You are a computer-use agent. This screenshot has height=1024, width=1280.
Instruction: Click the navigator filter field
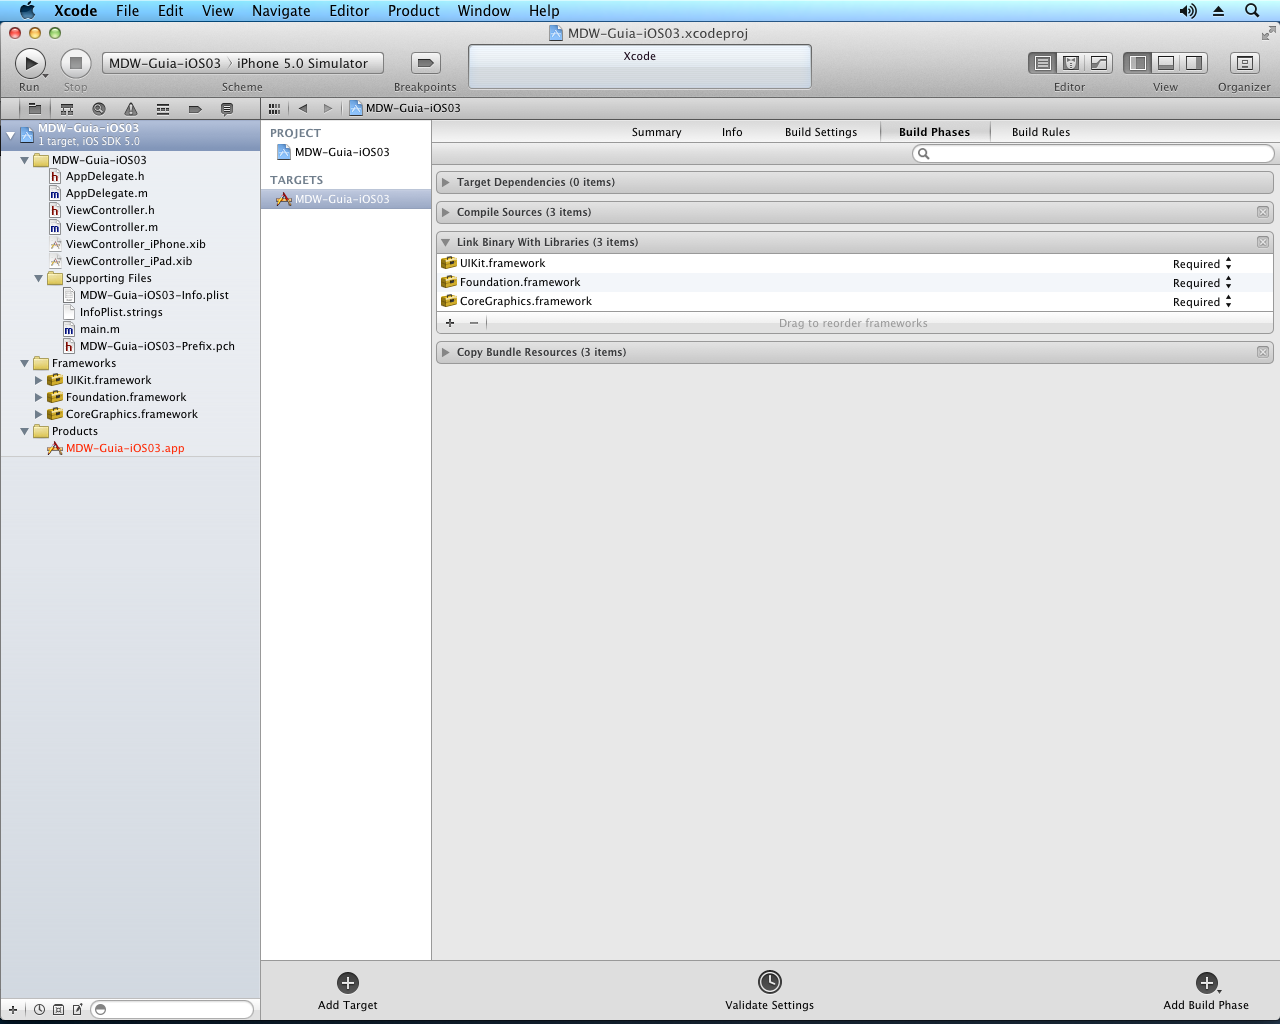(172, 1010)
